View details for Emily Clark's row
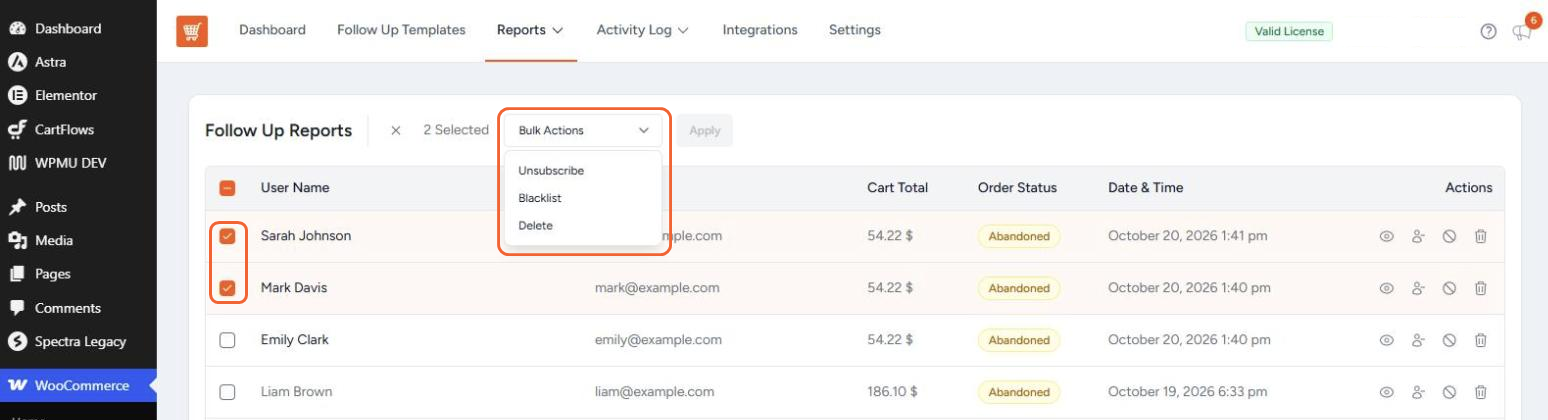1548x420 pixels. (1386, 340)
